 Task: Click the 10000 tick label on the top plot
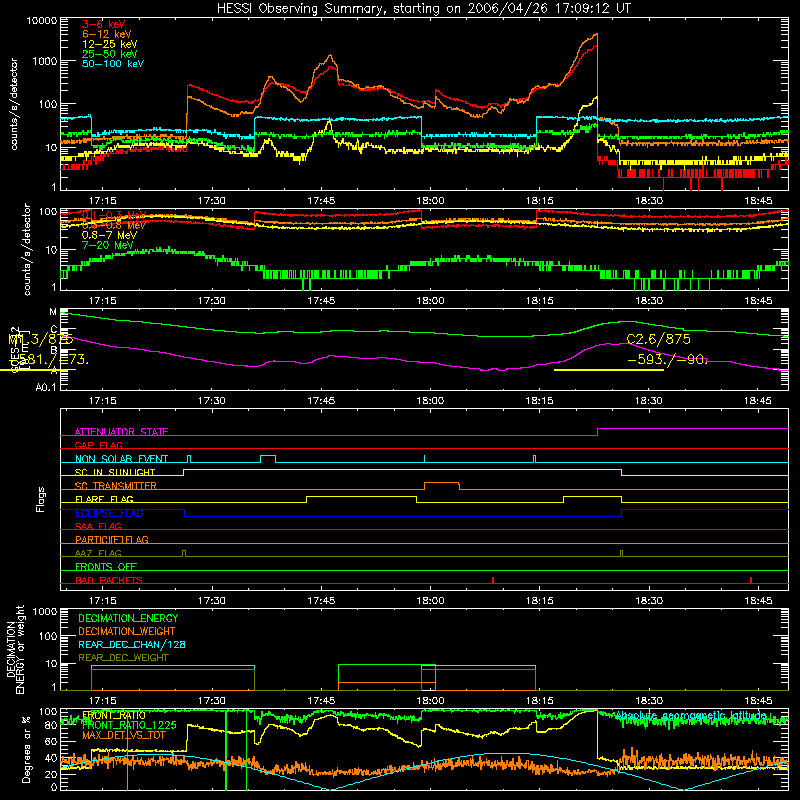42,20
